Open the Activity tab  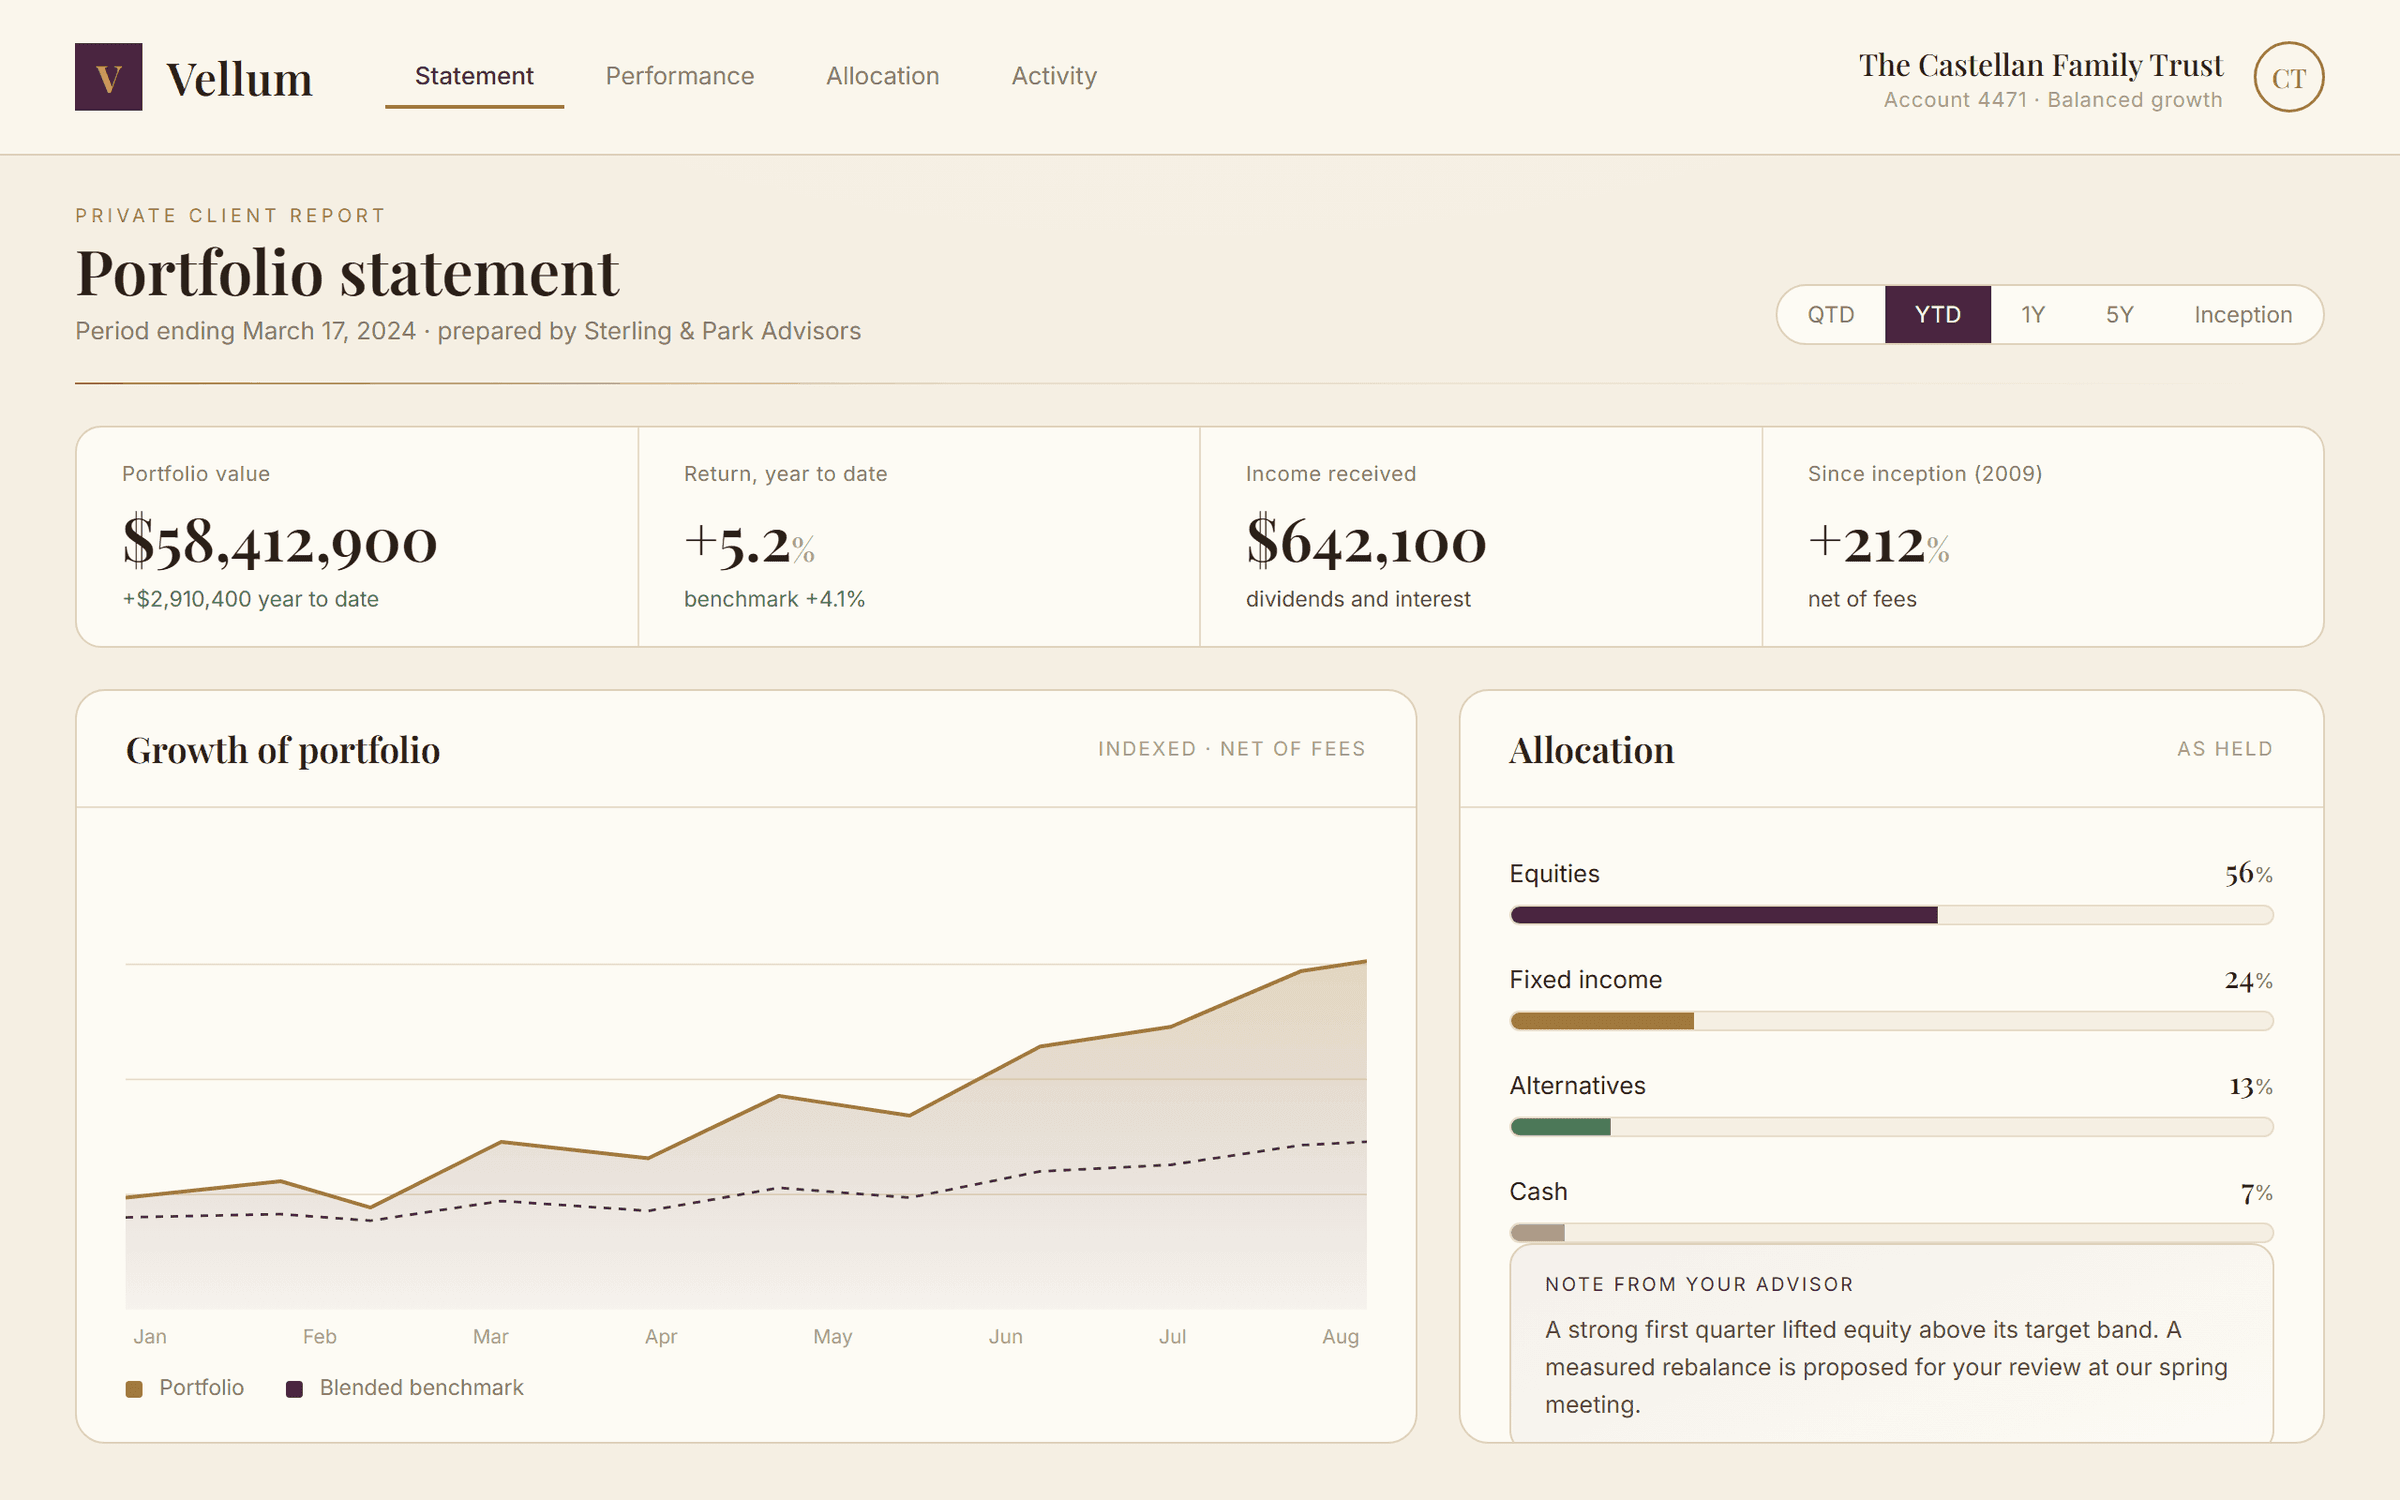pyautogui.click(x=1054, y=76)
